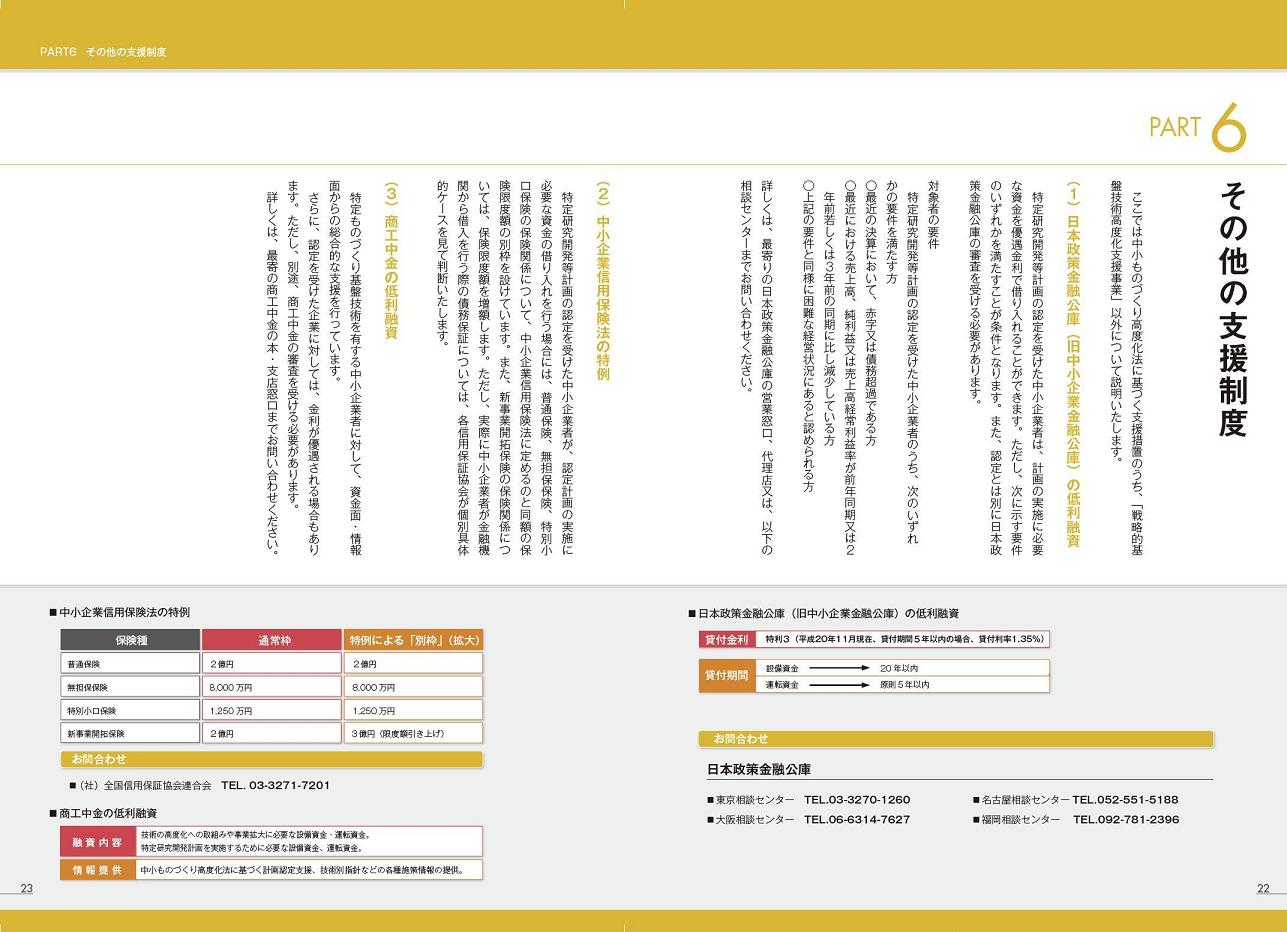
Task: Click the bold '日本政策金融公庫' contact heading
Action: pyautogui.click(x=759, y=770)
